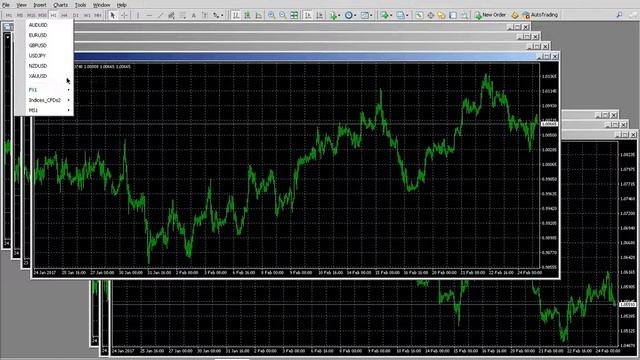Switch chart to bar chart style
The height and width of the screenshot is (360, 640).
point(236,15)
